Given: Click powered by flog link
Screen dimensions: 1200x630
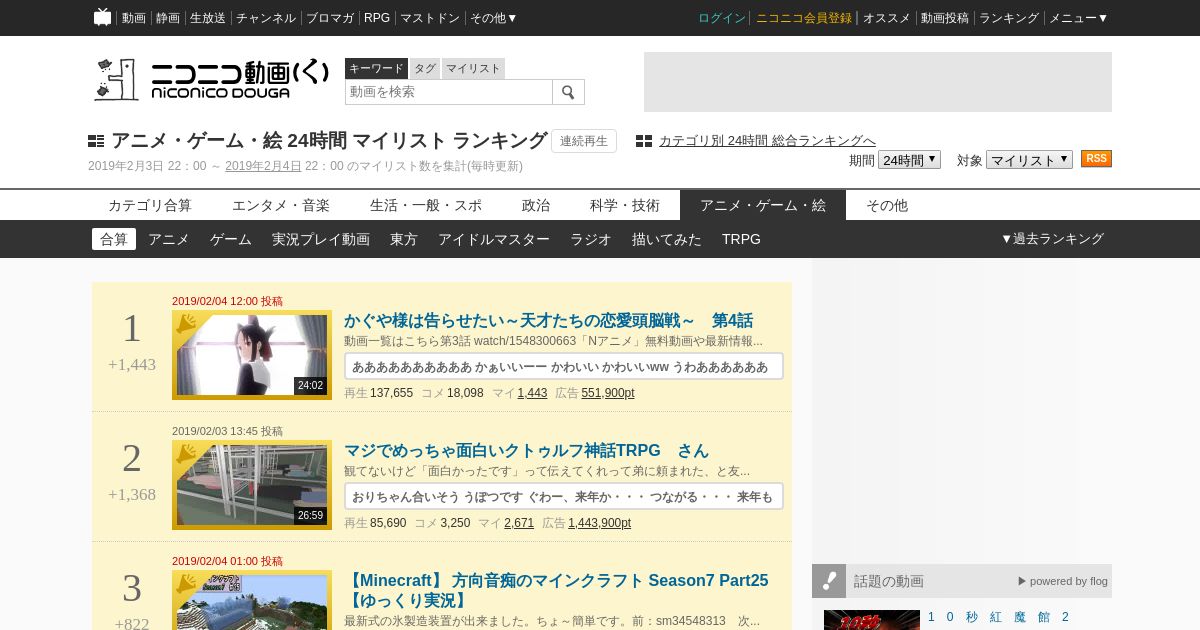Looking at the screenshot, I should point(1063,581).
